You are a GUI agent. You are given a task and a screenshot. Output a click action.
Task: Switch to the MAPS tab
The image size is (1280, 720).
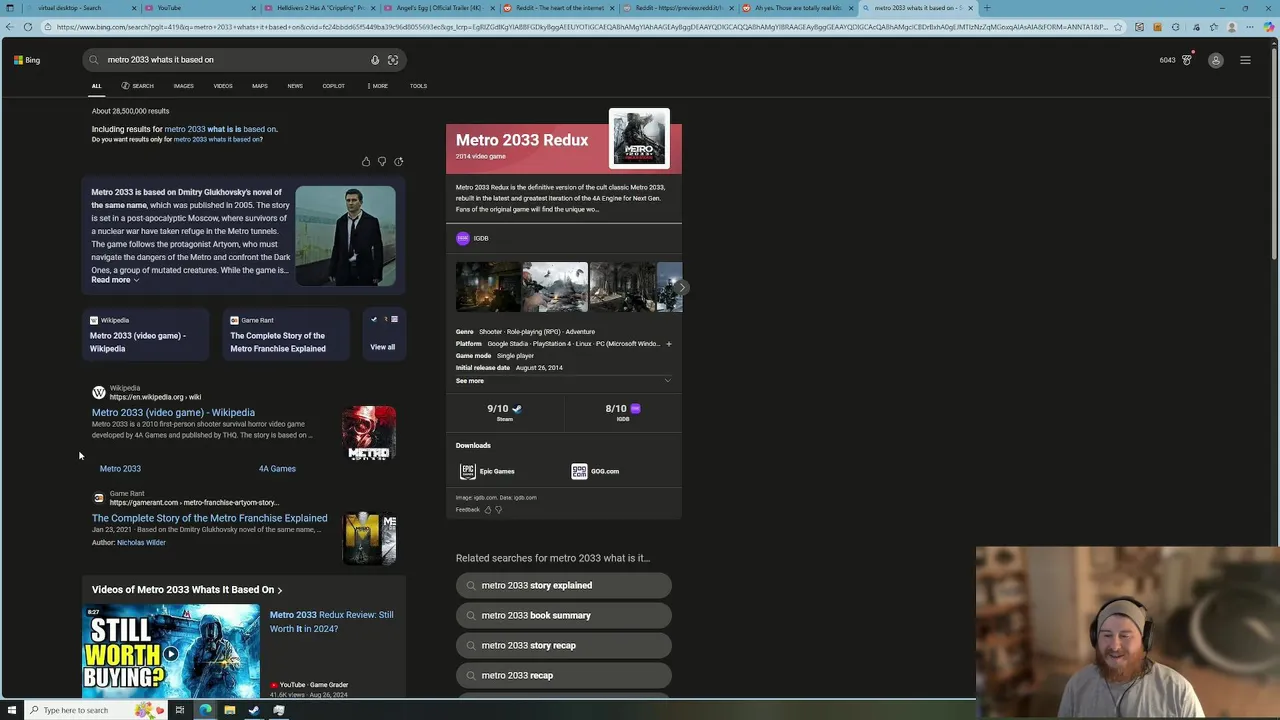click(260, 86)
